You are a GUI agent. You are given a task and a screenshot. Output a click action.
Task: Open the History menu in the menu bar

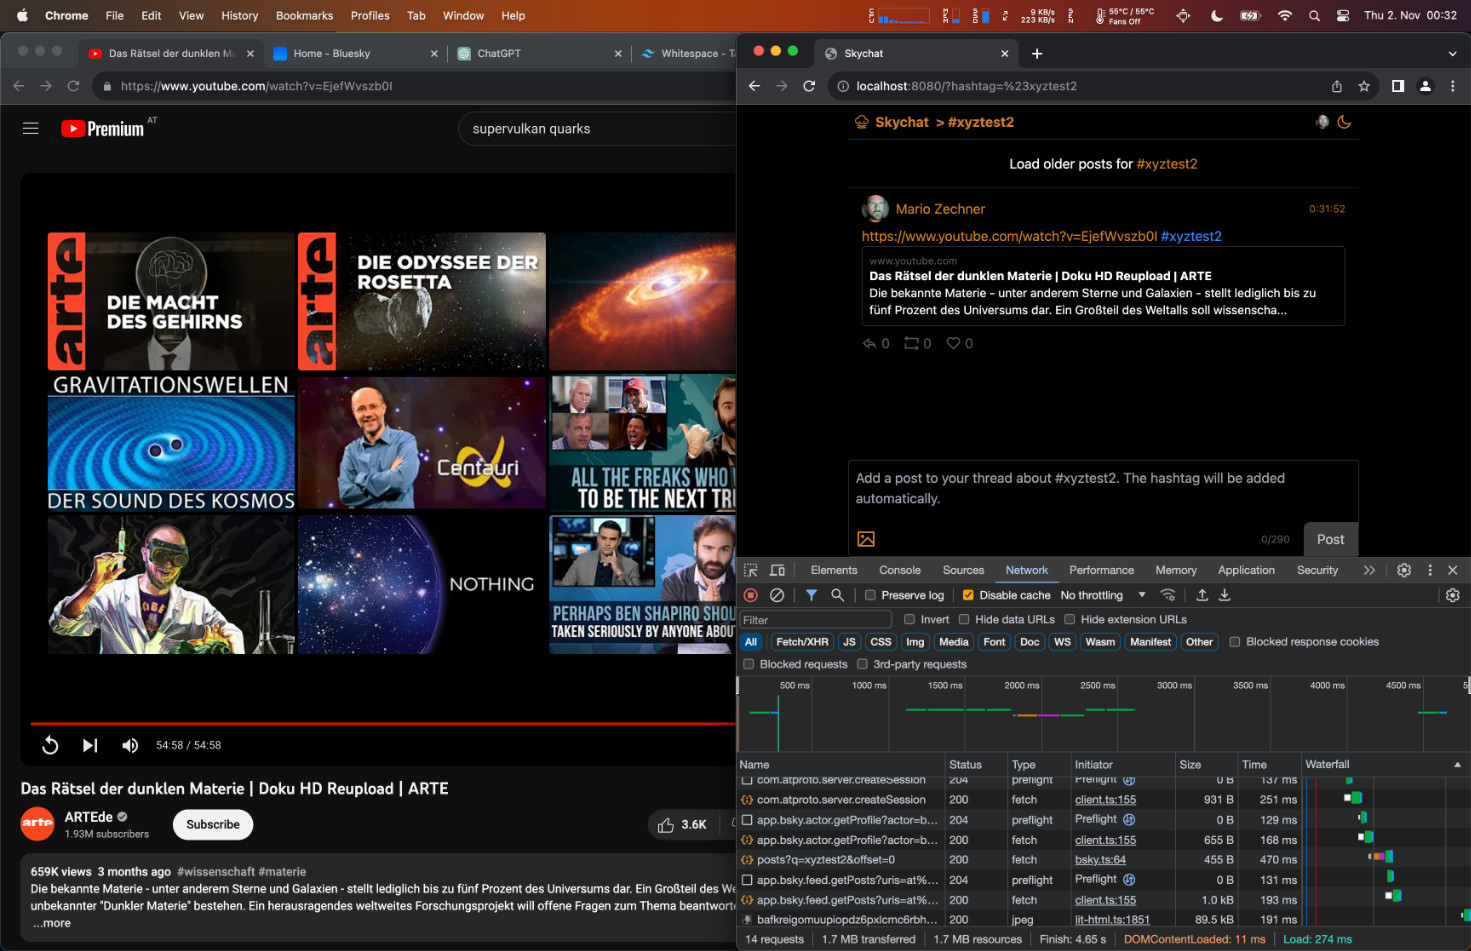[x=239, y=15]
